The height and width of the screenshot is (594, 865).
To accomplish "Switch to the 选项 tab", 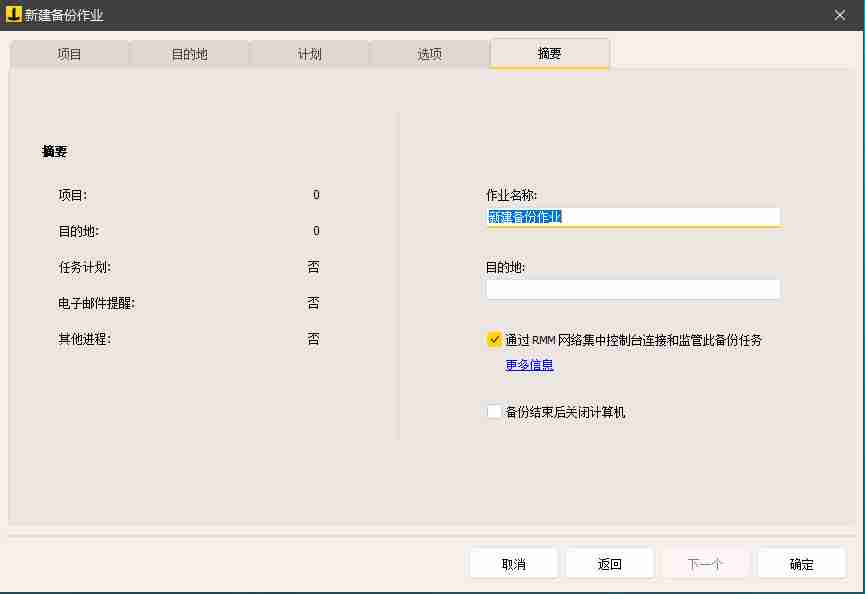I will 429,54.
